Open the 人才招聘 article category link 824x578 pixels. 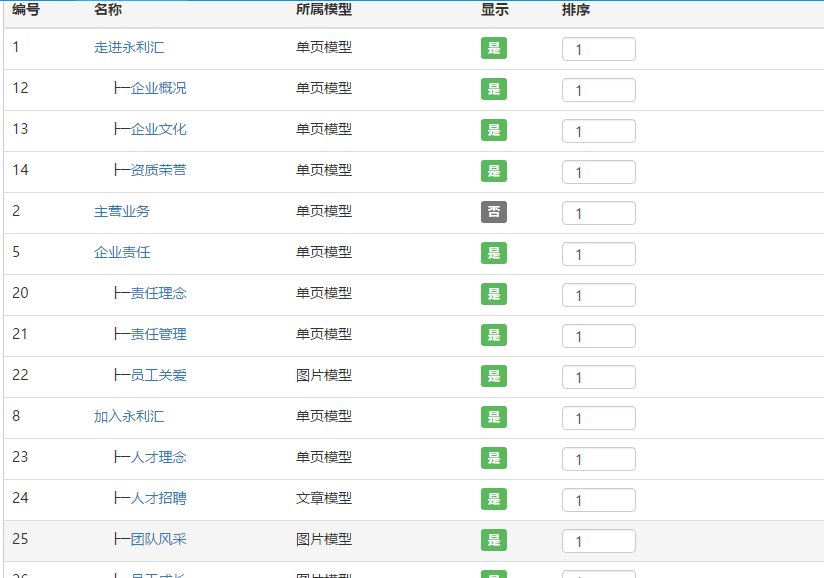point(158,498)
